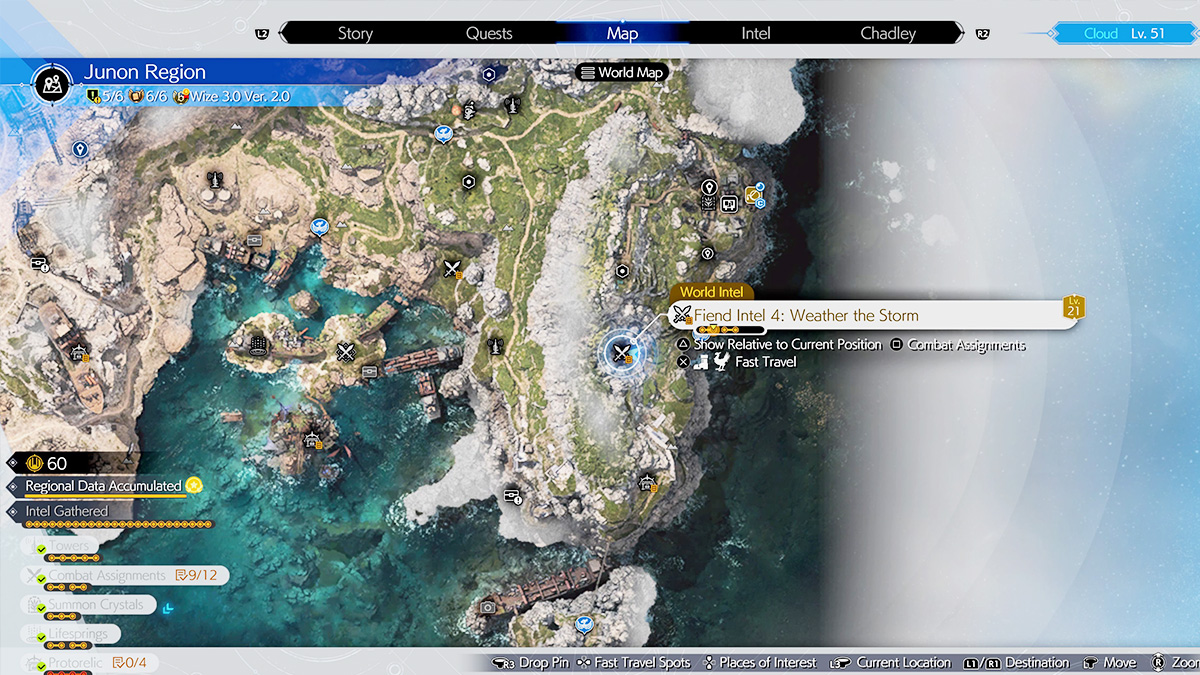Screen dimensions: 1200x675
Task: Select the blue location pin on far left
Action: click(80, 149)
